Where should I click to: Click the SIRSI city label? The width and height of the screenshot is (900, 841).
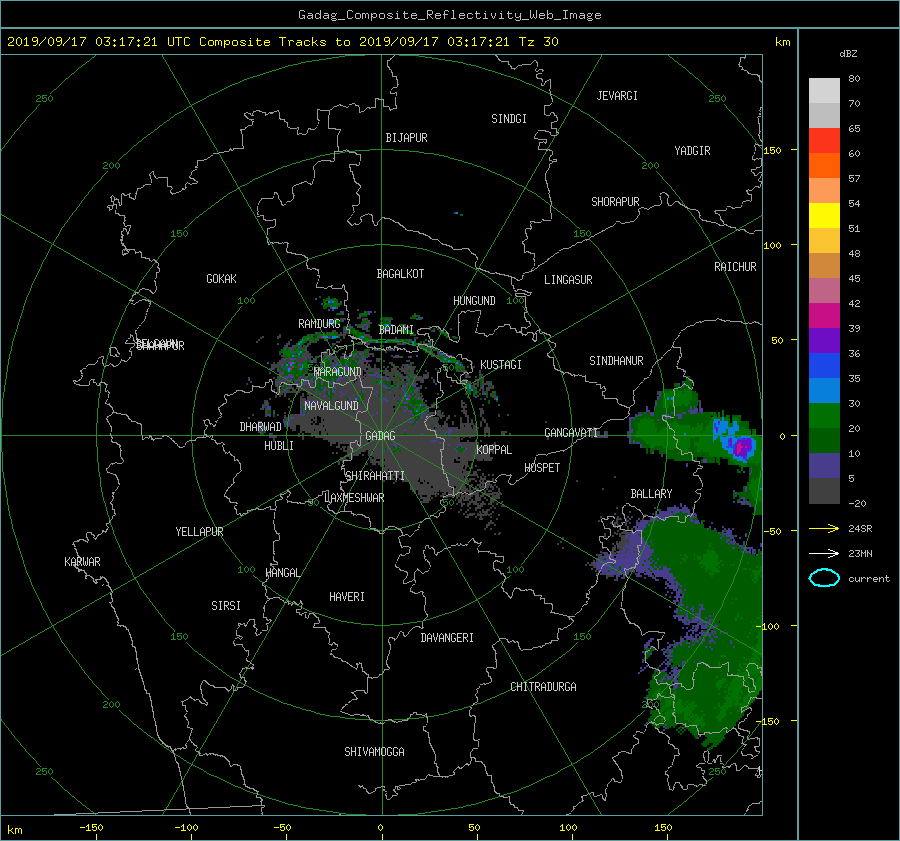(226, 606)
